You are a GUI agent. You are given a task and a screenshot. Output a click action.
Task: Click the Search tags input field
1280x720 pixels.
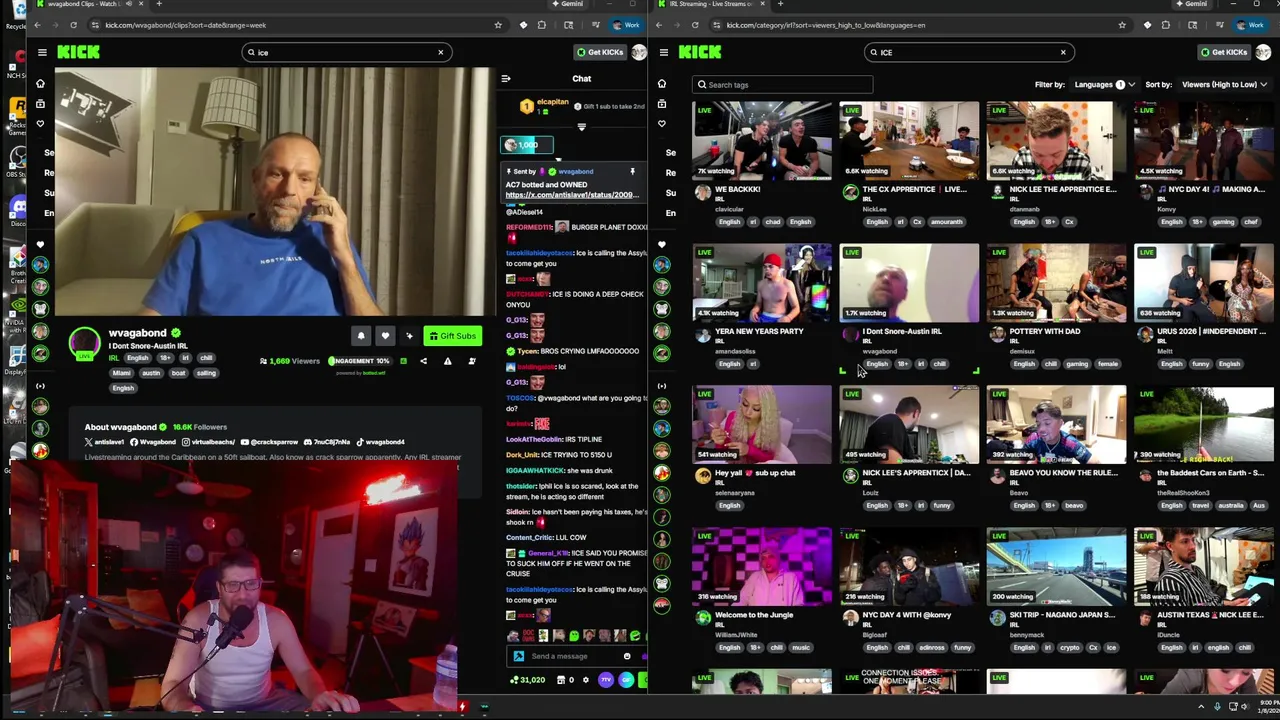point(783,85)
